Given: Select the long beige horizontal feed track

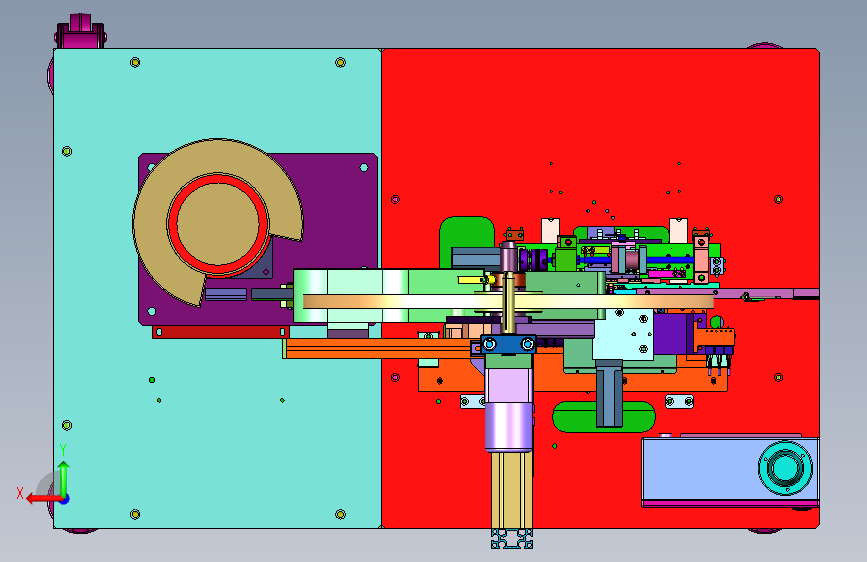Looking at the screenshot, I should [508, 301].
